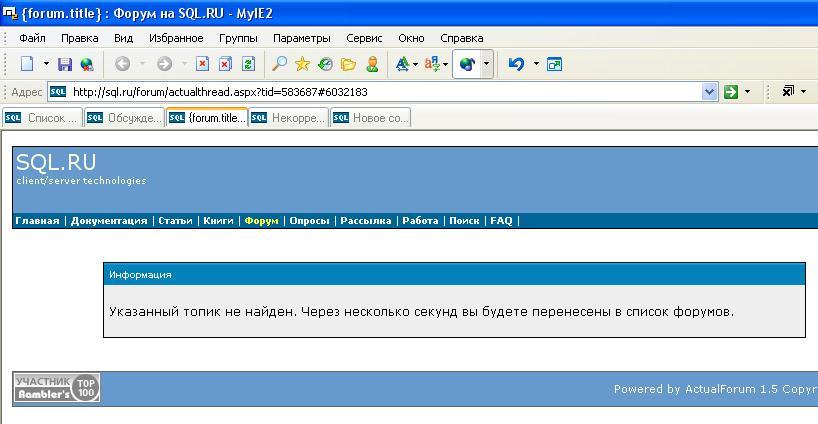Screen dimensions: 818x424
Task: Open dropdown arrow next to undo icon
Action: (536, 64)
